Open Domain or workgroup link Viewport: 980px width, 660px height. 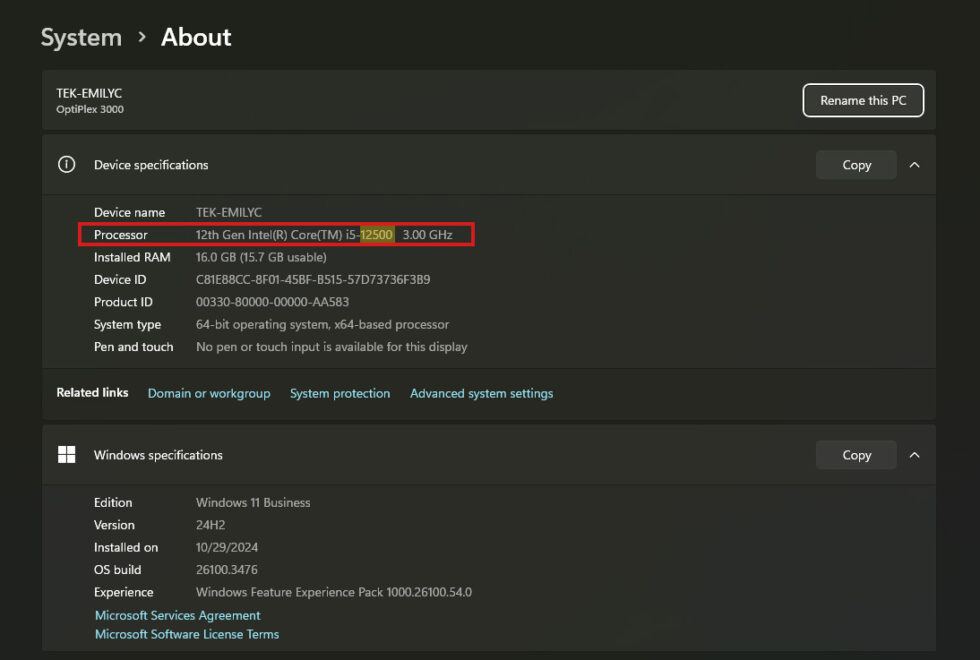[209, 394]
